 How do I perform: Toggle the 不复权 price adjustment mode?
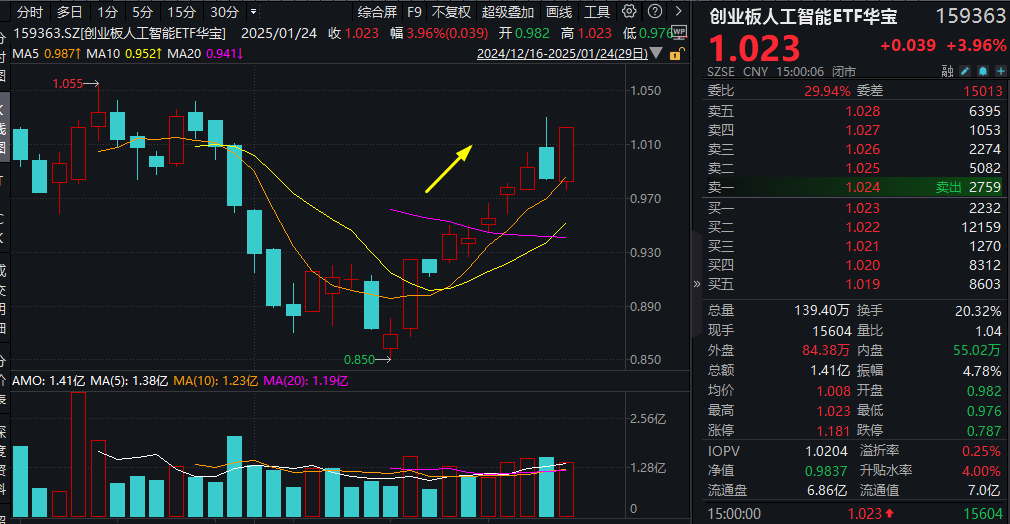click(451, 12)
